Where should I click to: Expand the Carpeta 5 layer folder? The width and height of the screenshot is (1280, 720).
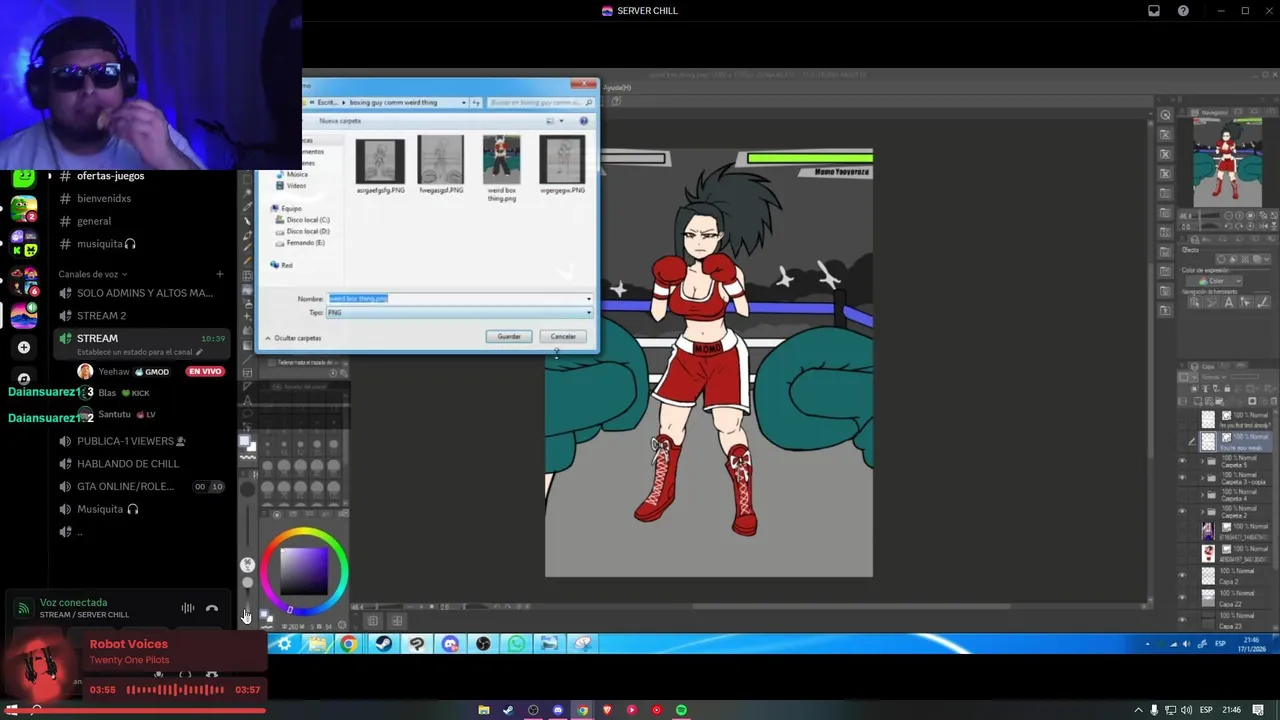pyautogui.click(x=1200, y=460)
